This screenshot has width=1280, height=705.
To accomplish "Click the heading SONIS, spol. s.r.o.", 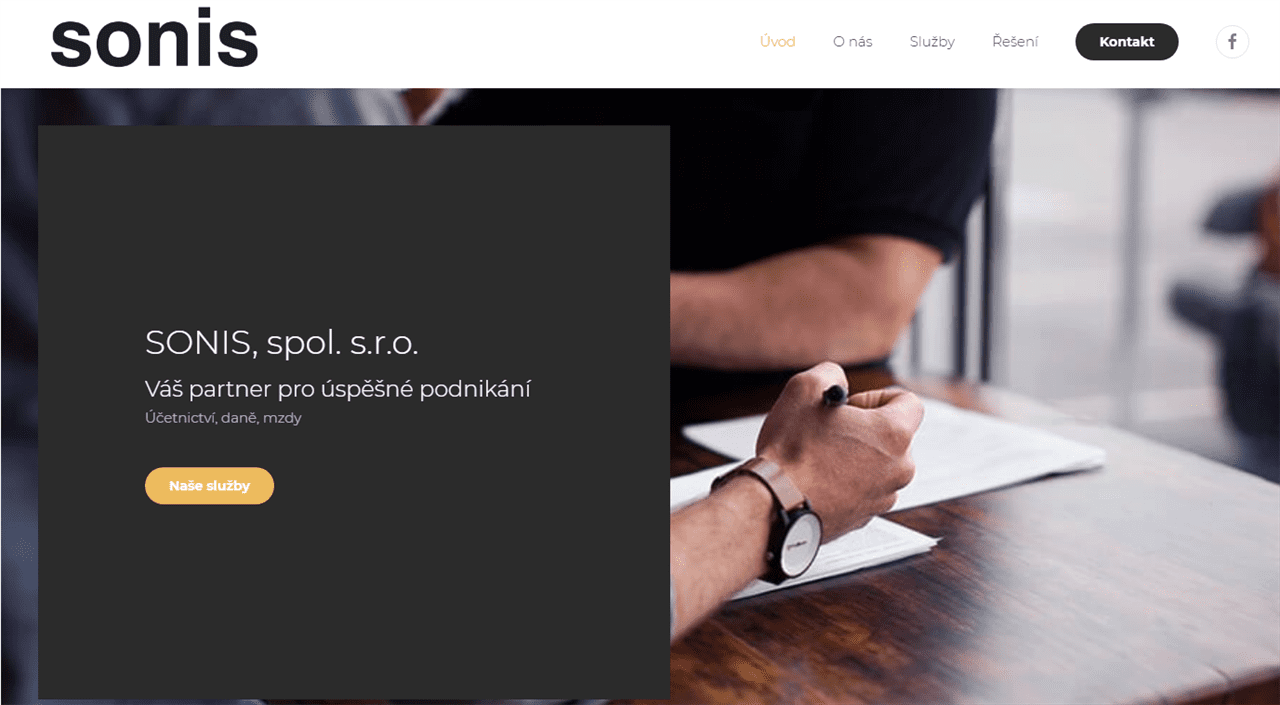I will click(x=282, y=343).
